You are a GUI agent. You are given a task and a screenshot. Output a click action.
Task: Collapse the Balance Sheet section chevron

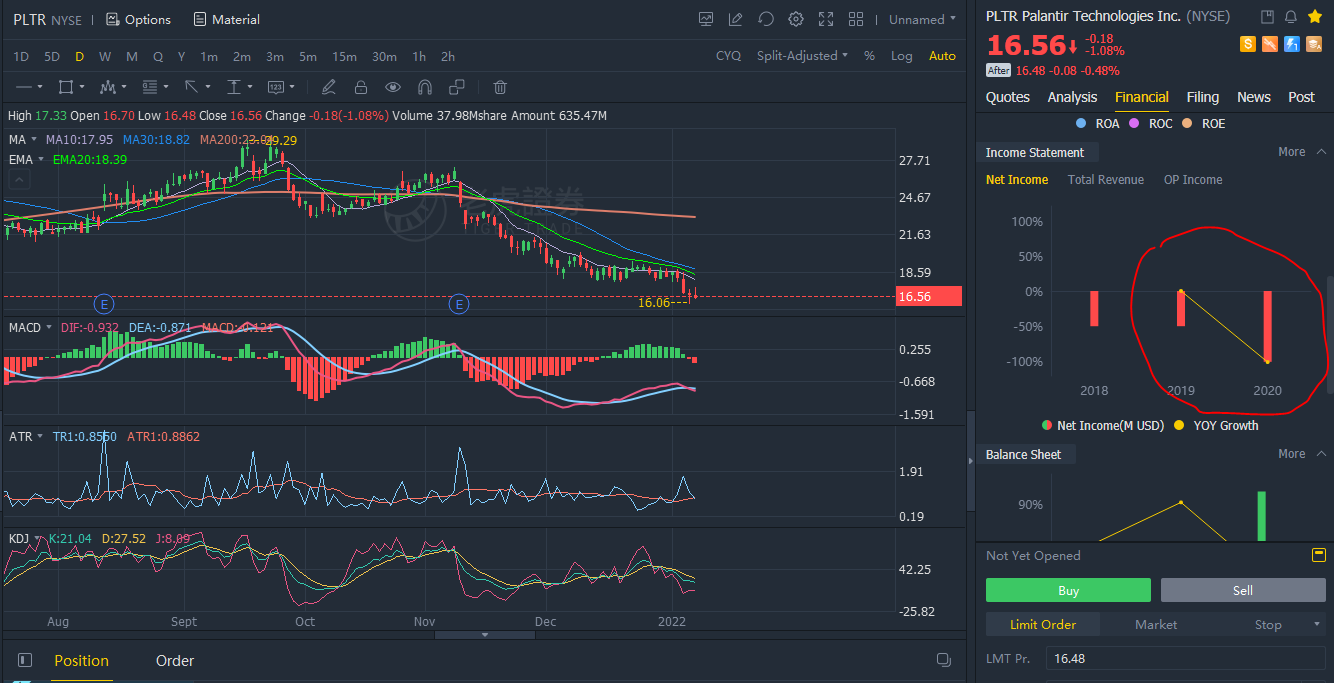click(1321, 454)
